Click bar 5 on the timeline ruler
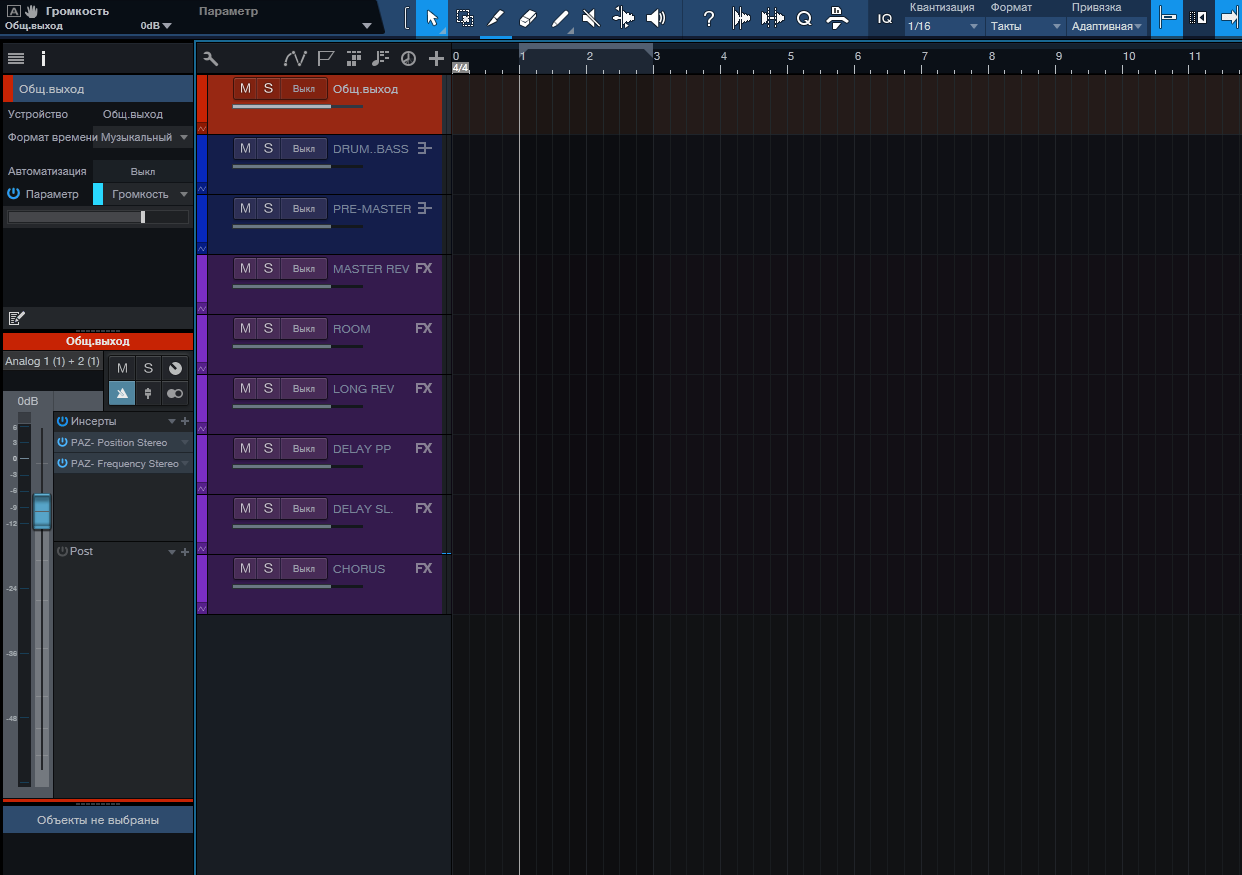Screen dimensions: 1242x875 791,56
